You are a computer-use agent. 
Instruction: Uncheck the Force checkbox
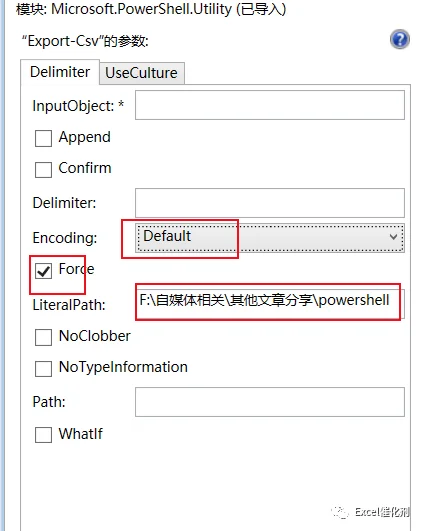pos(43,271)
